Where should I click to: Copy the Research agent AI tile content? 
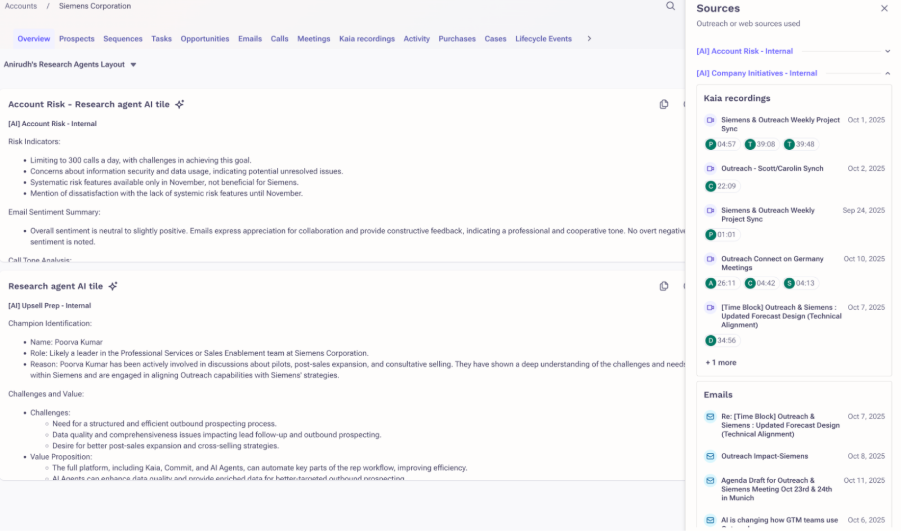(664, 286)
